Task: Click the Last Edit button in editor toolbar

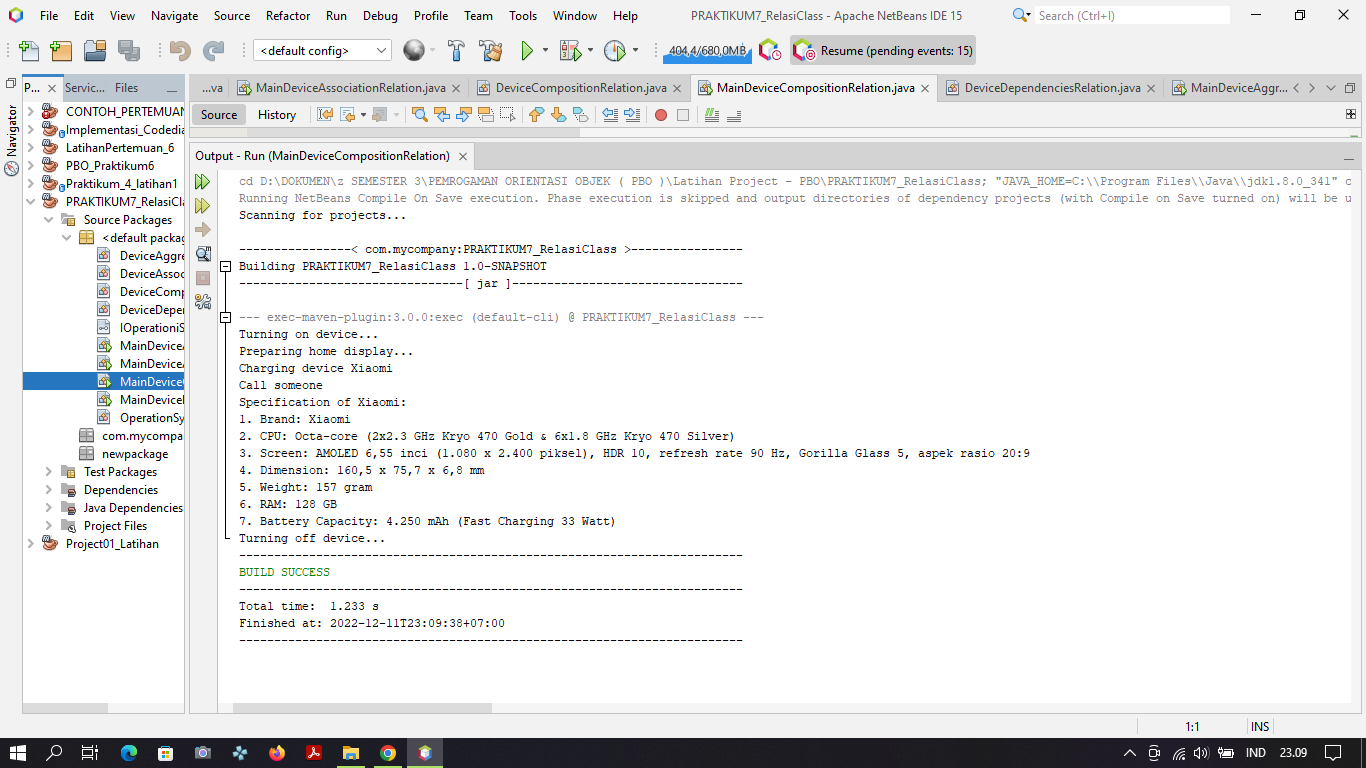Action: click(x=325, y=115)
